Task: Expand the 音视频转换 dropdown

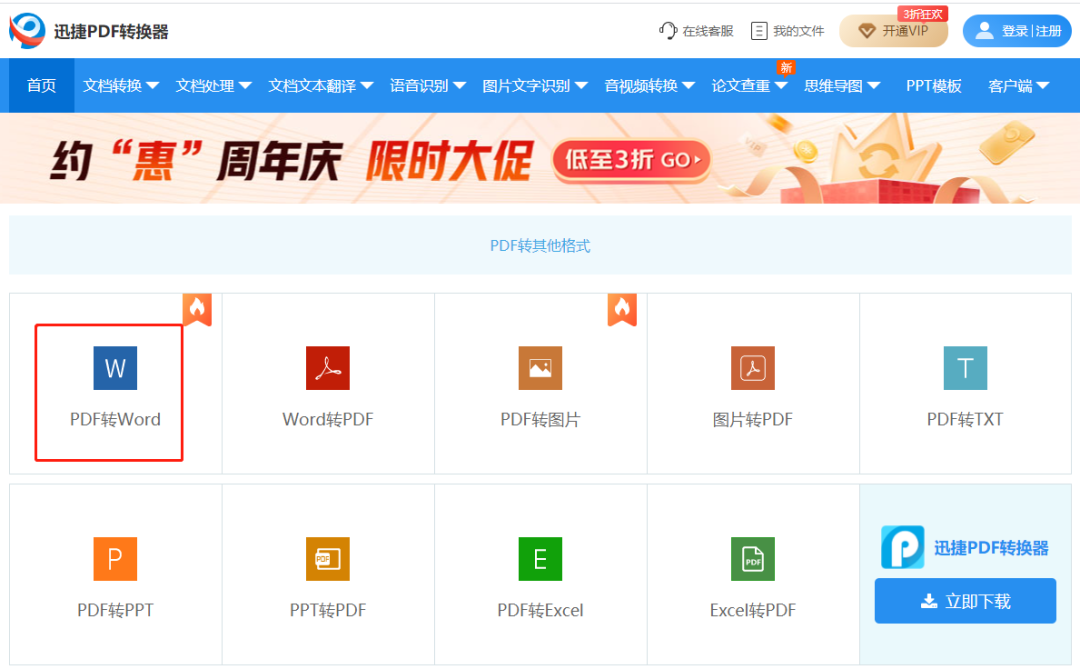Action: 650,85
